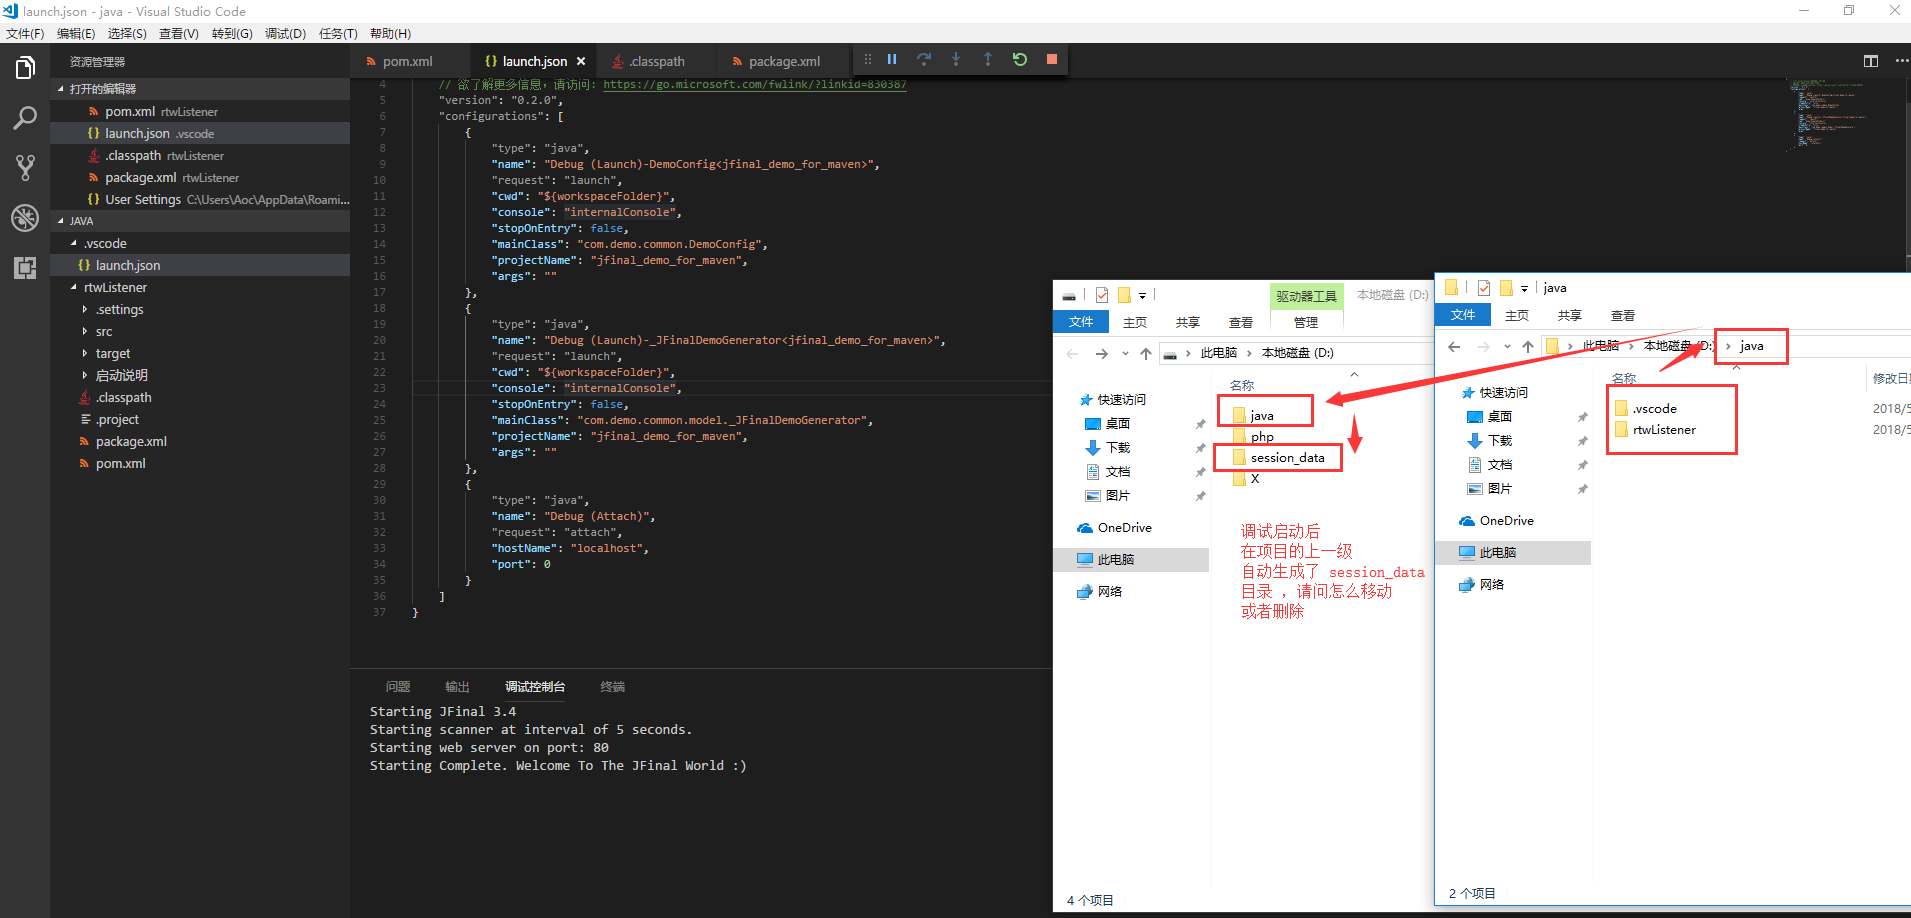Click Up arrow in the java Explorer window
The height and width of the screenshot is (918, 1911).
tap(1528, 347)
